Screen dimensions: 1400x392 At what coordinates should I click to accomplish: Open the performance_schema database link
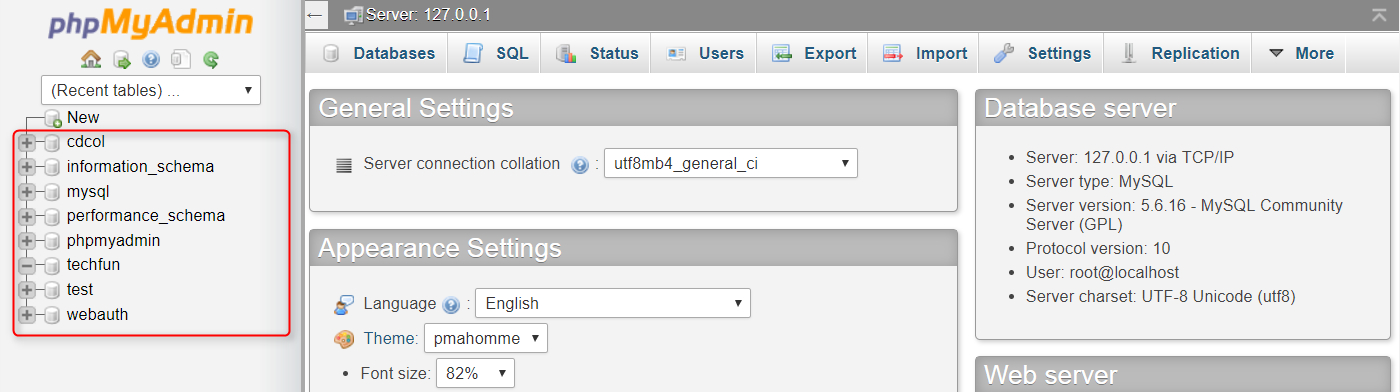tap(146, 216)
